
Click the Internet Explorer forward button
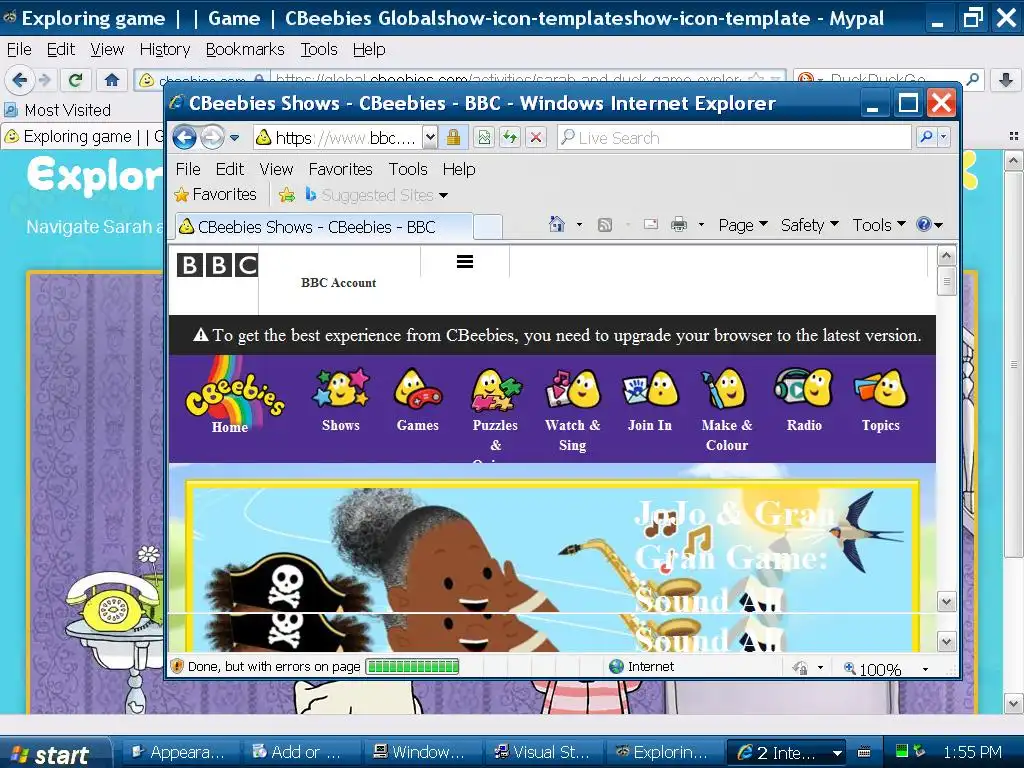point(212,138)
